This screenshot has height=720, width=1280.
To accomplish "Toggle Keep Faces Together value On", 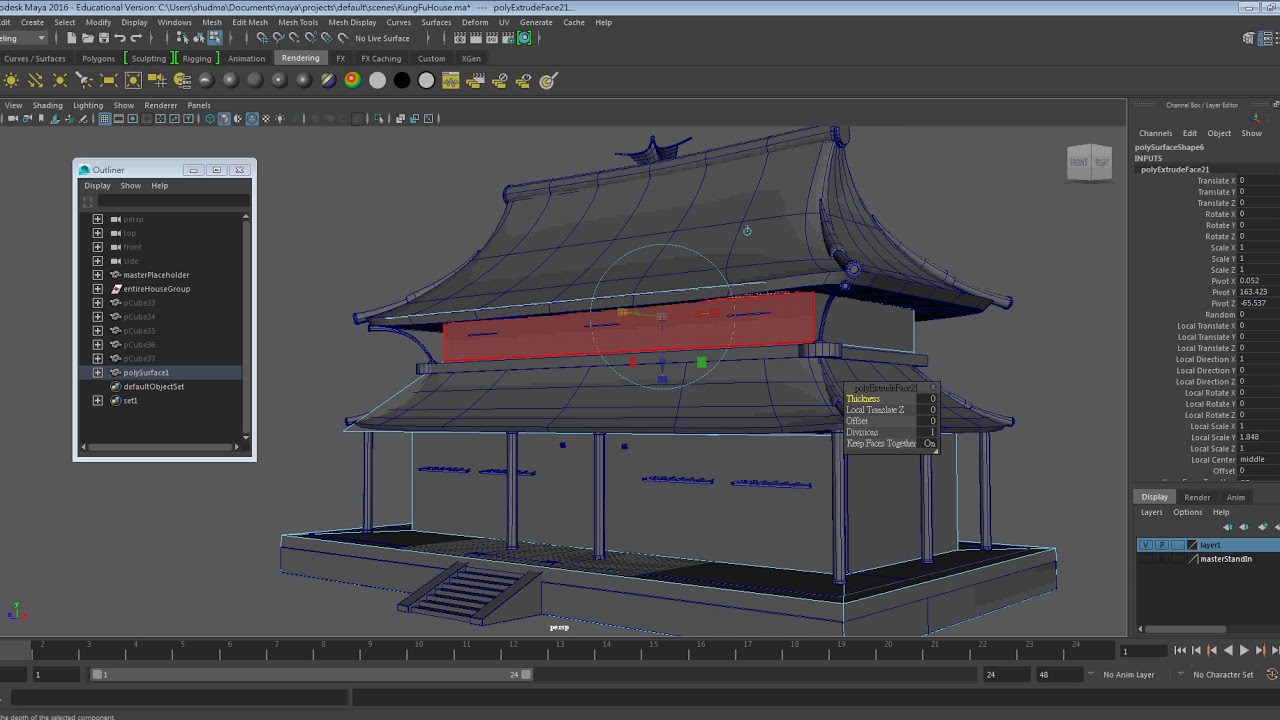I will coord(929,443).
